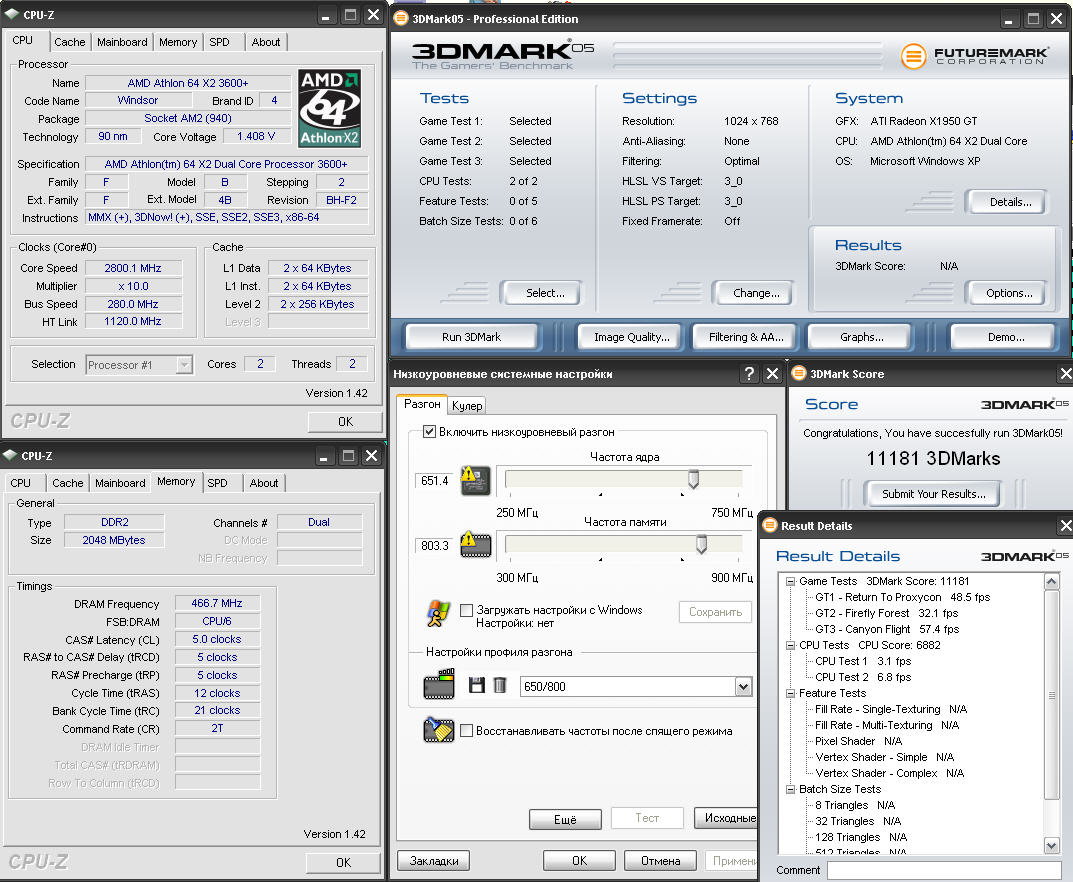Screen dimensions: 1073x882
Task: Collapse the CPU Tests tree node
Action: pyautogui.click(x=790, y=645)
